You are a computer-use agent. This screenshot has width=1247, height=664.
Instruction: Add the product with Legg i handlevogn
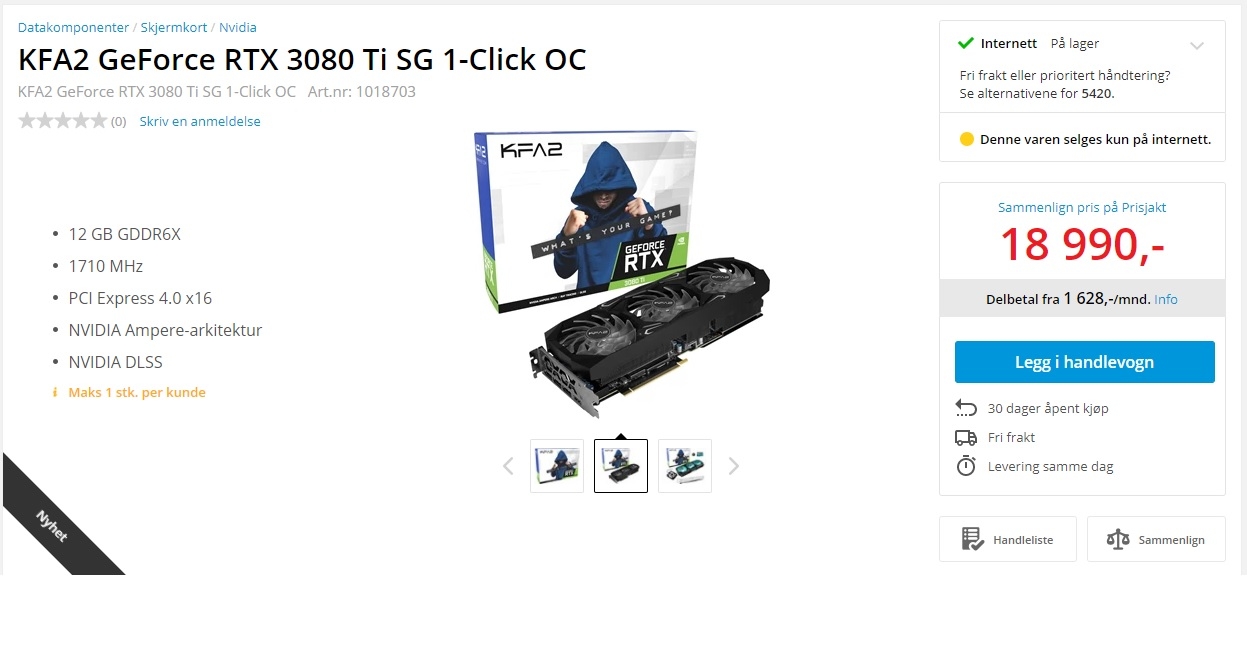[1085, 362]
